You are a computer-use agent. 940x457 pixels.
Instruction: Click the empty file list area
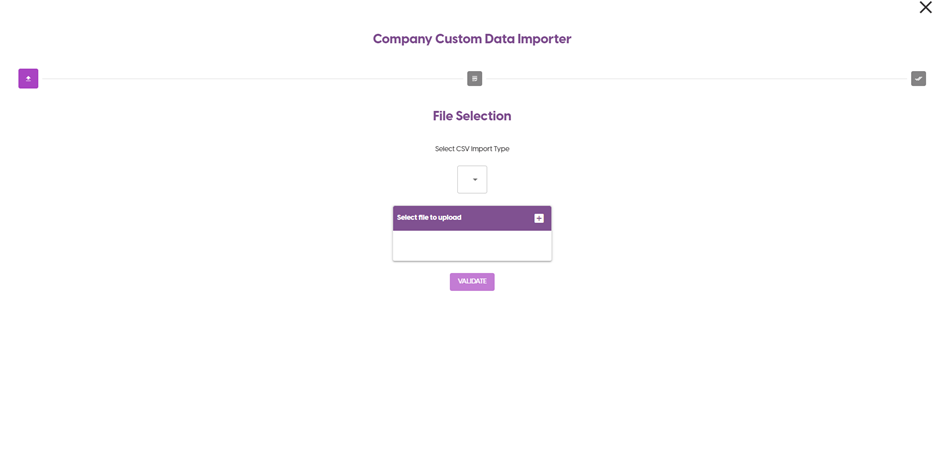click(x=472, y=246)
